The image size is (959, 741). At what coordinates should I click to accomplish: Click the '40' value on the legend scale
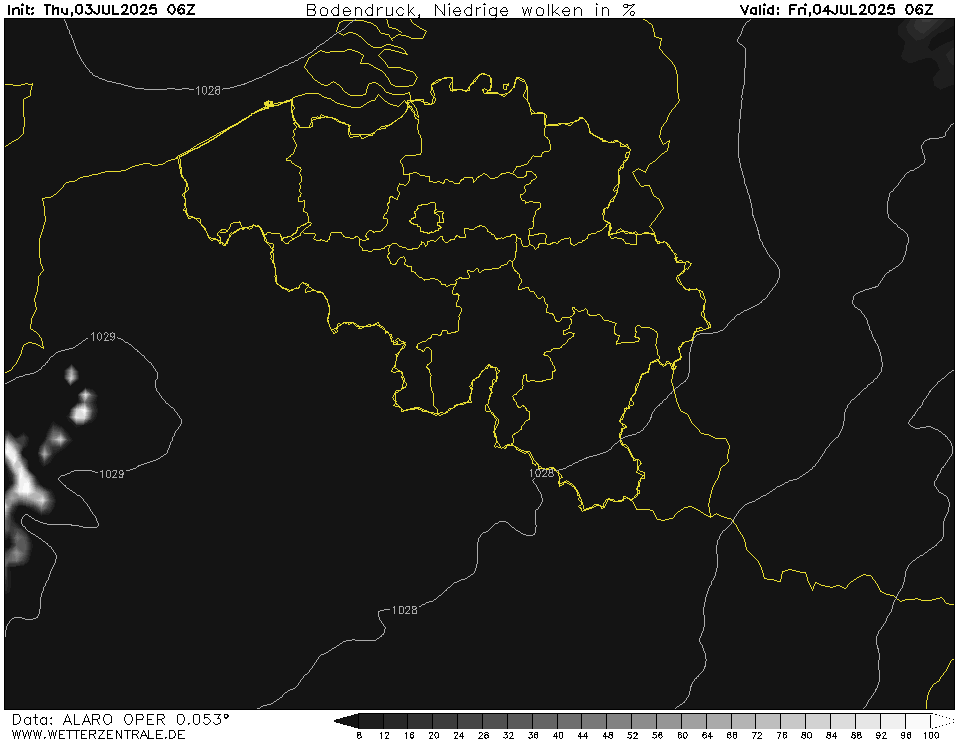point(558,735)
